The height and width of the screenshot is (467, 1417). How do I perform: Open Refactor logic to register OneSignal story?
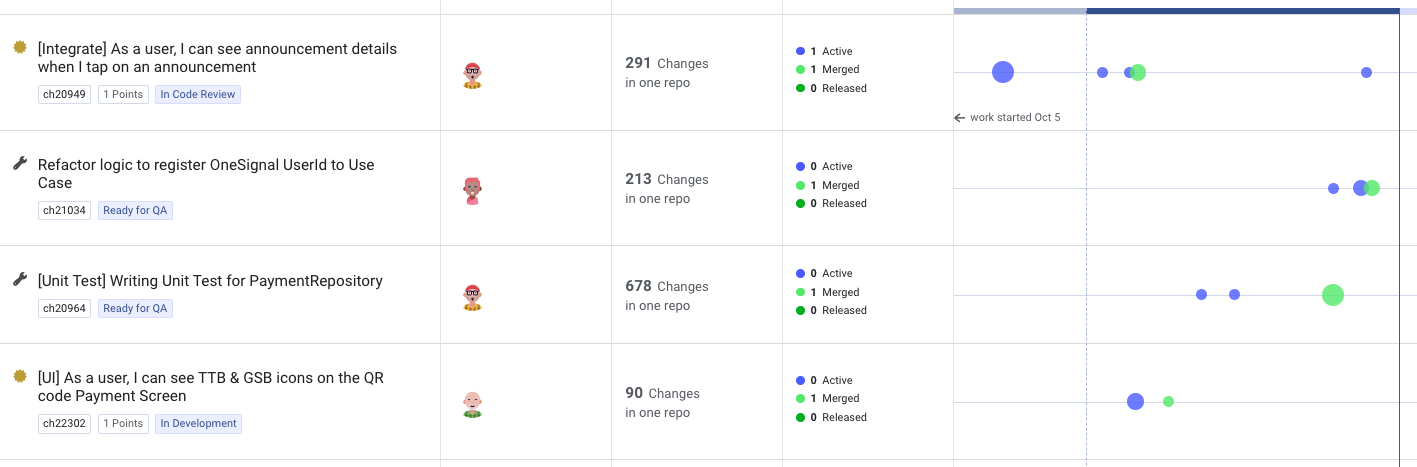pyautogui.click(x=206, y=174)
